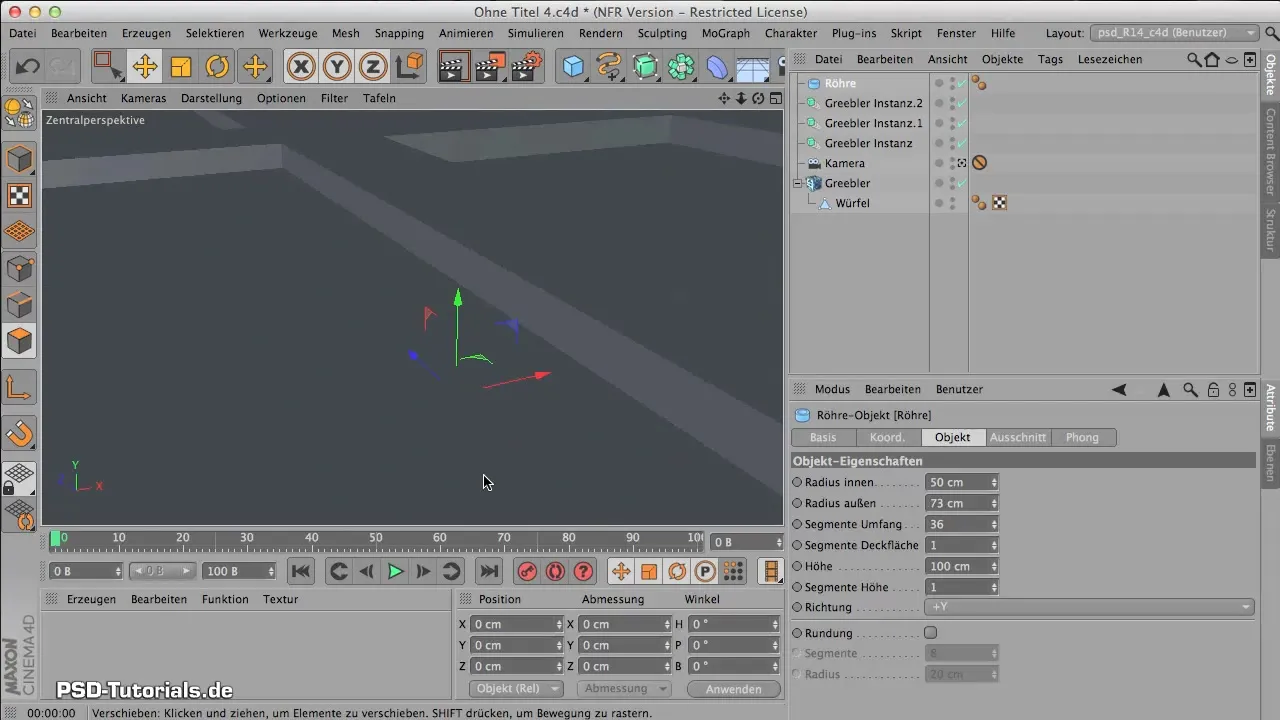The image size is (1280, 720).
Task: Click the coordinate system cube icon
Action: 410,67
